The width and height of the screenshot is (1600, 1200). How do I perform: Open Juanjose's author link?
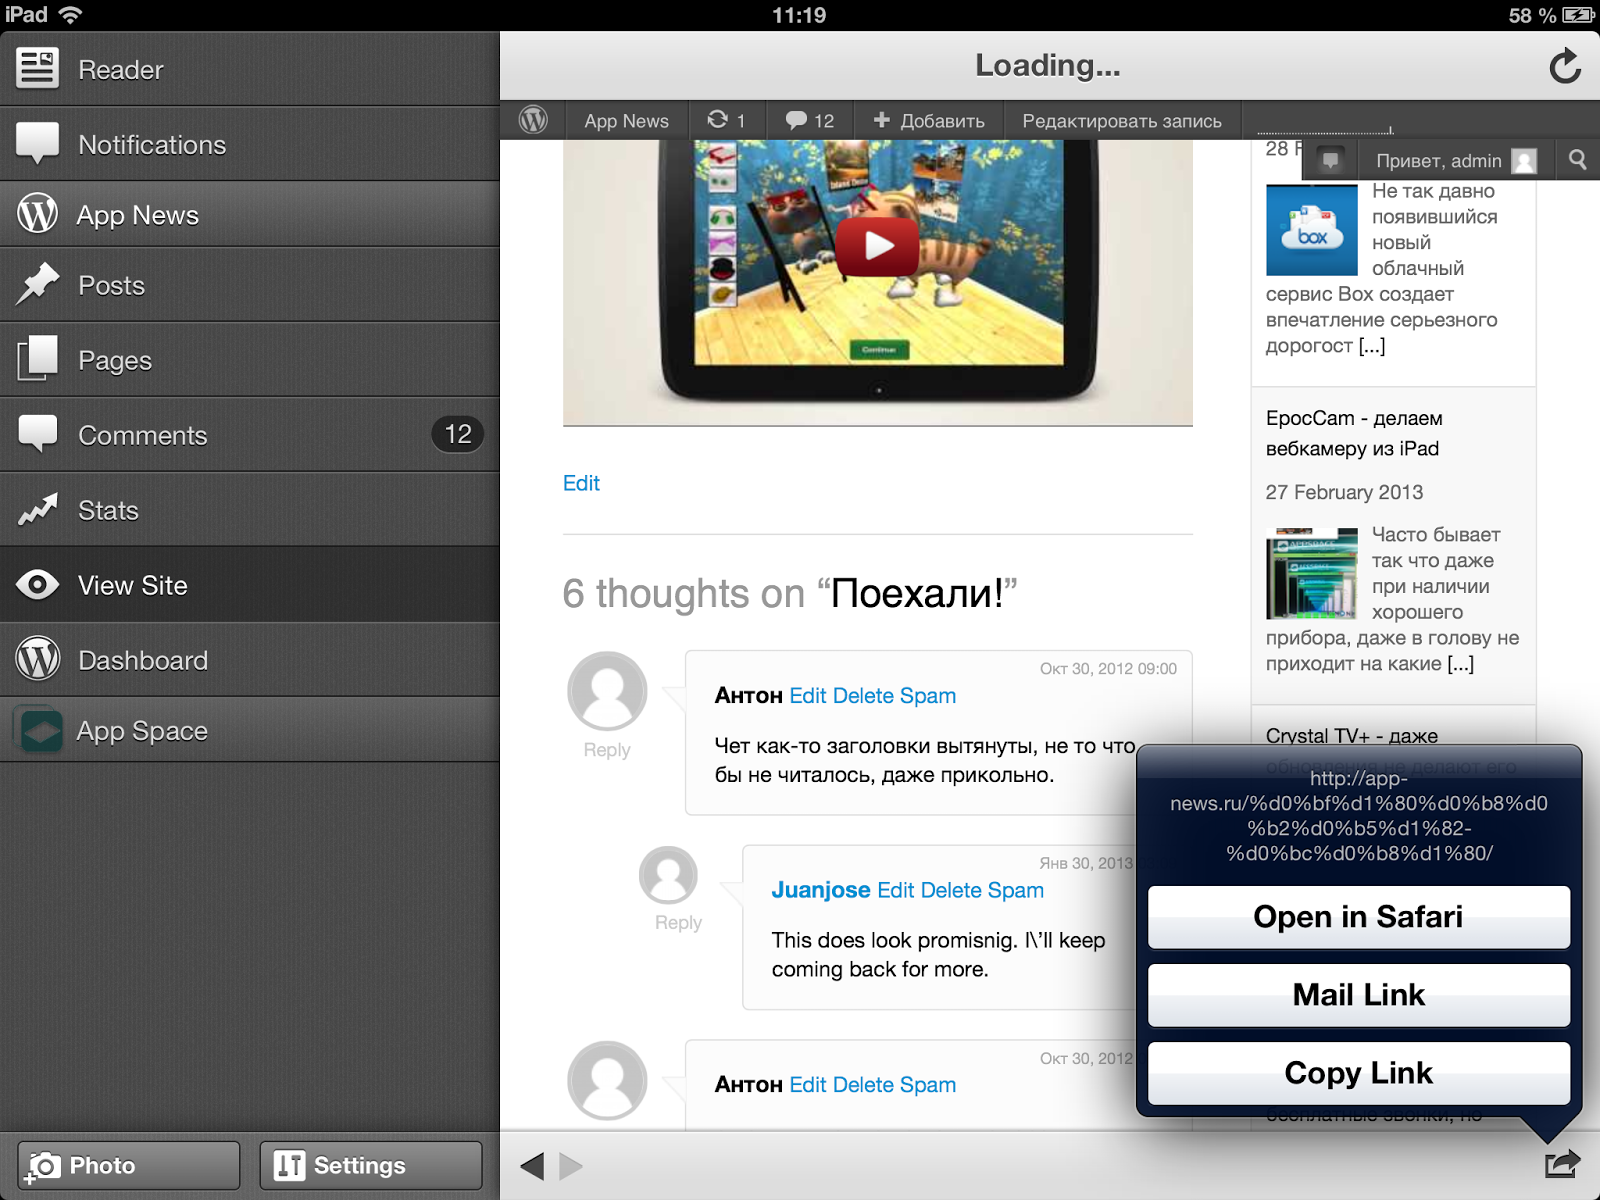point(821,890)
